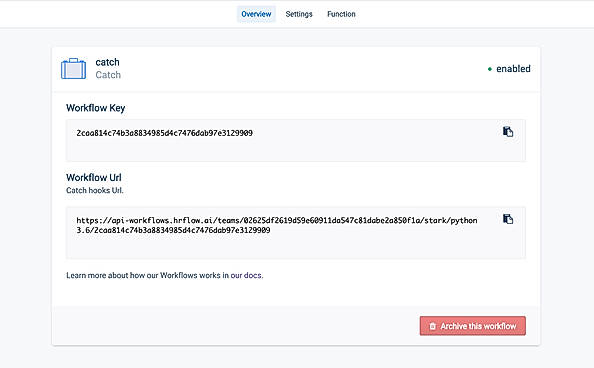
Task: Copy the Workflow Key to clipboard
Action: click(x=508, y=132)
